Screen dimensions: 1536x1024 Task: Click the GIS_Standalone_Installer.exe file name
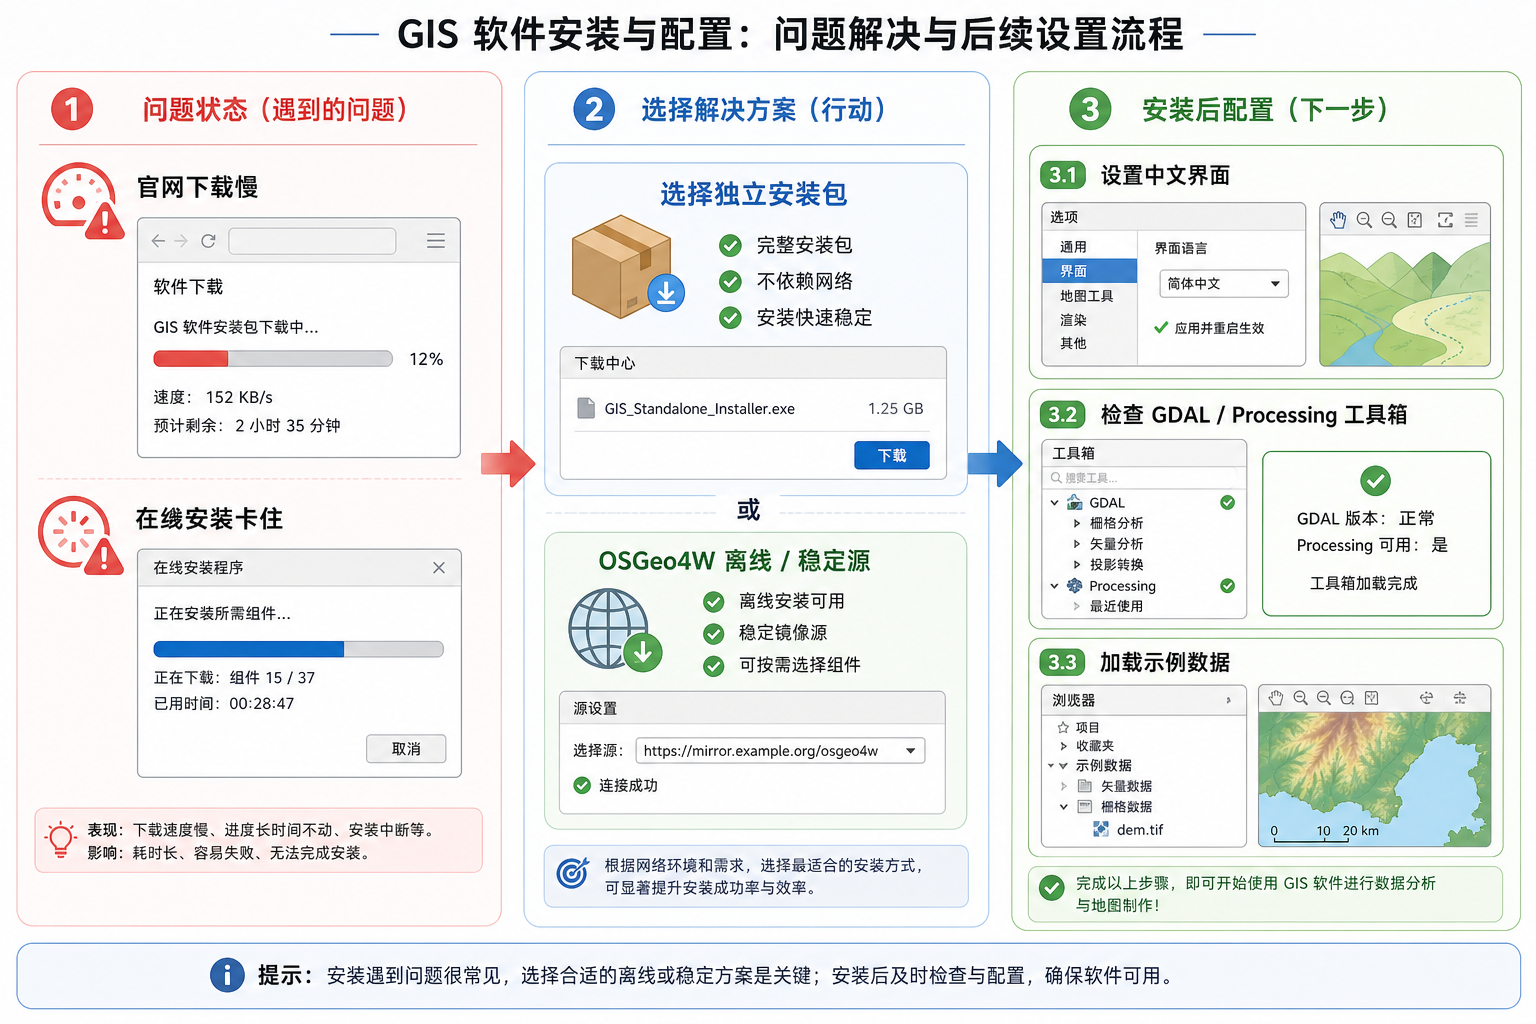[x=700, y=409]
